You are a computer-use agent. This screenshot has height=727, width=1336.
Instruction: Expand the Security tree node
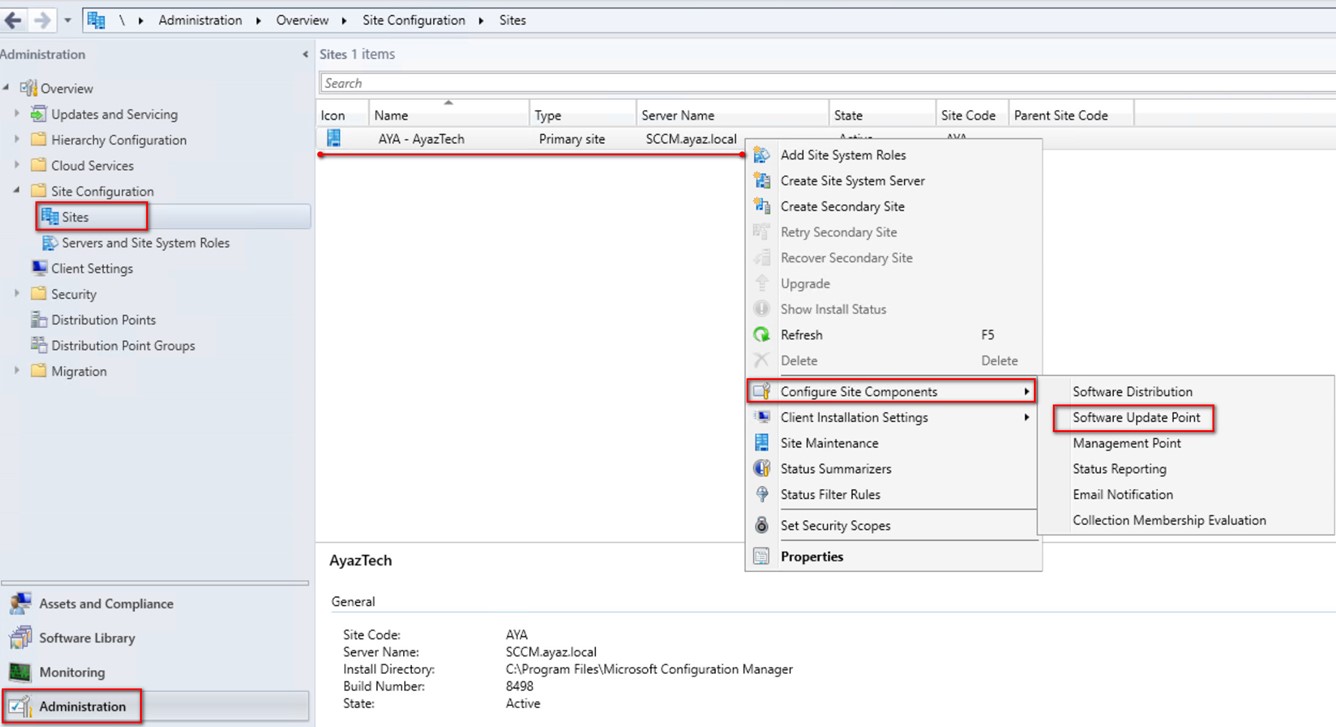(17, 294)
